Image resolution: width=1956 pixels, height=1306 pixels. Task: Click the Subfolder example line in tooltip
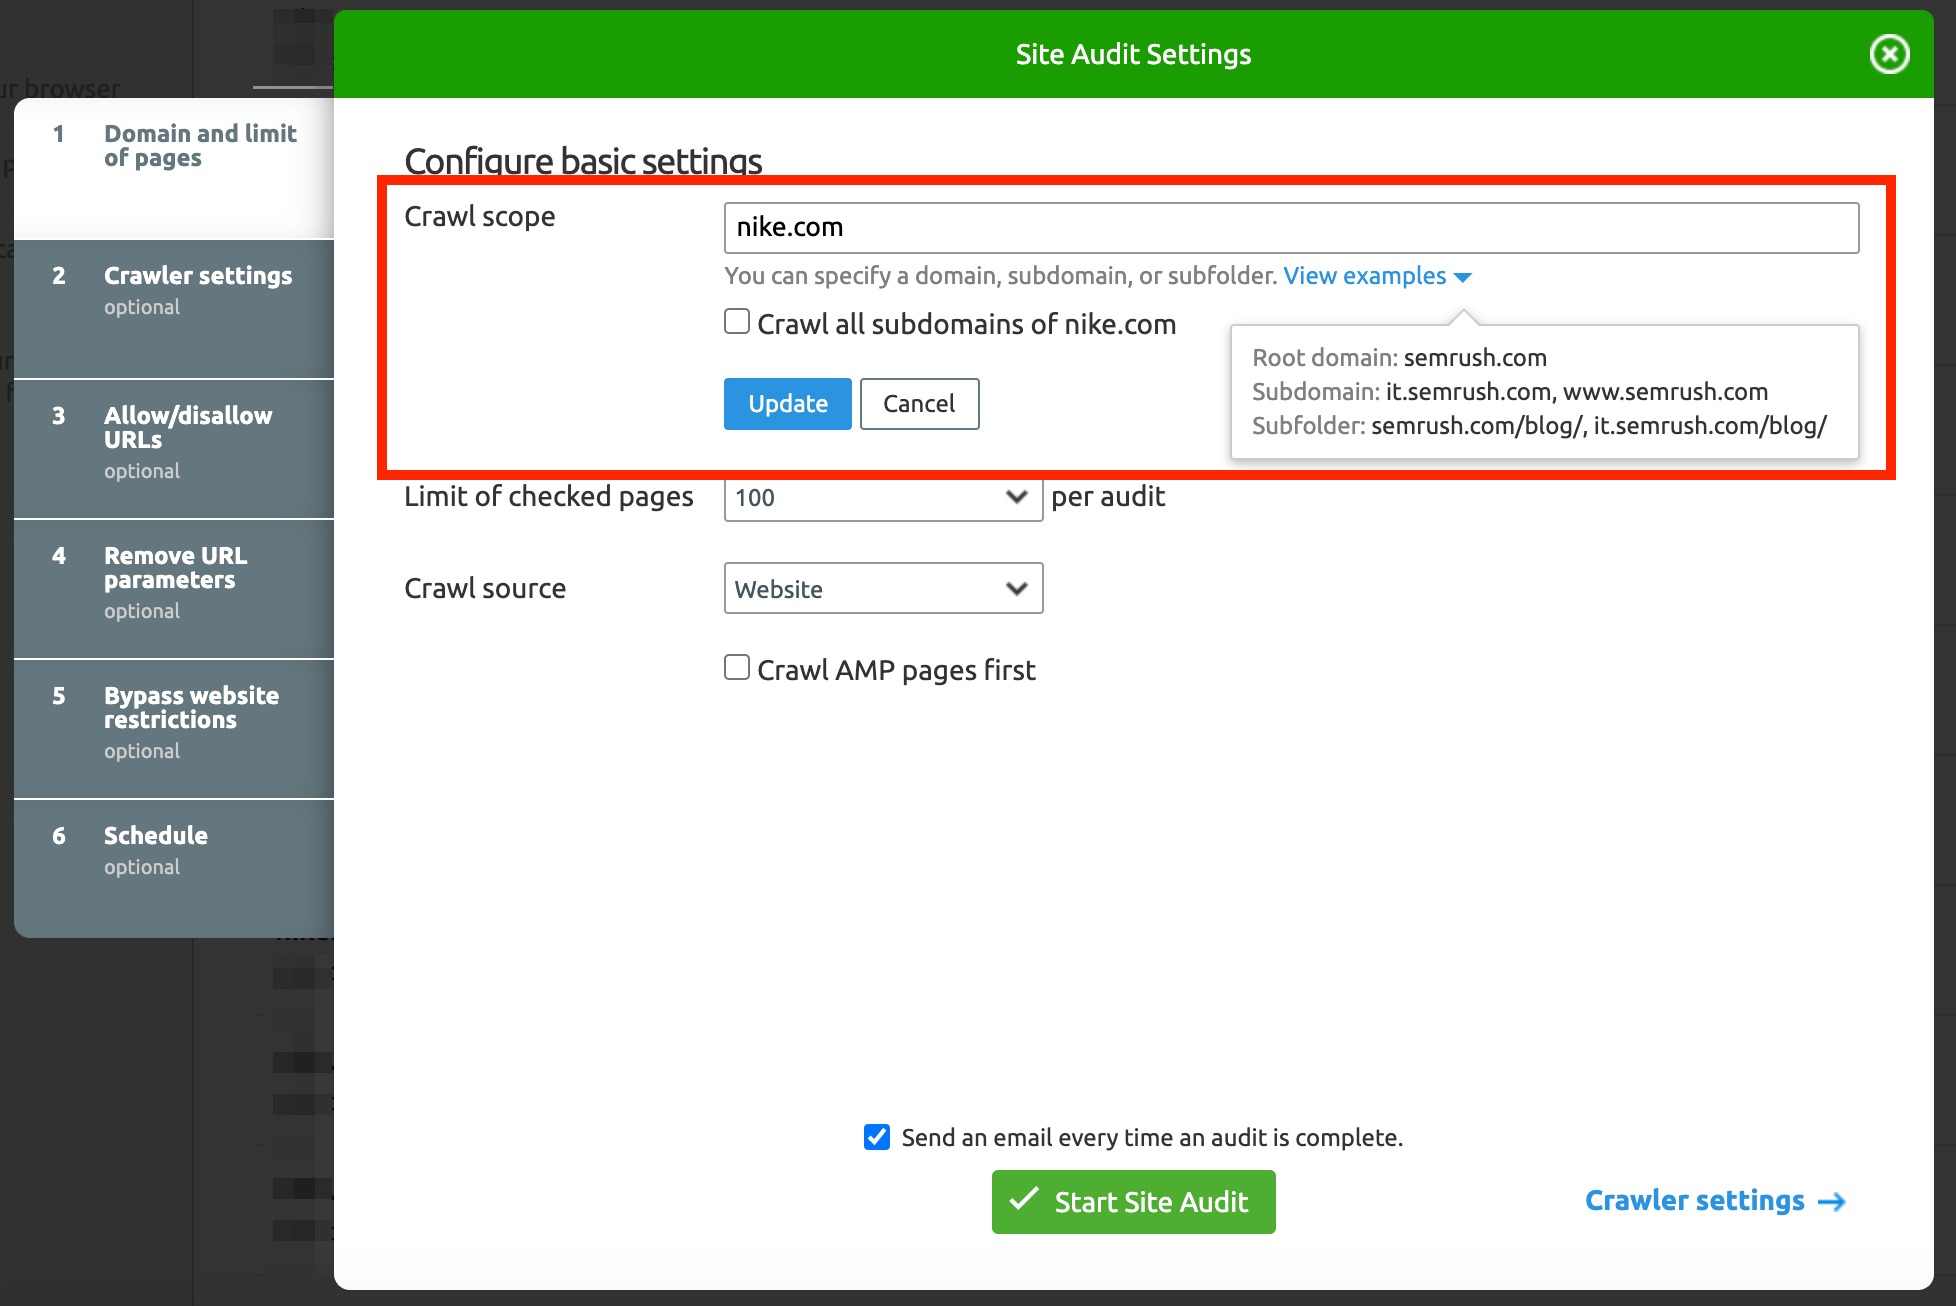click(1539, 426)
